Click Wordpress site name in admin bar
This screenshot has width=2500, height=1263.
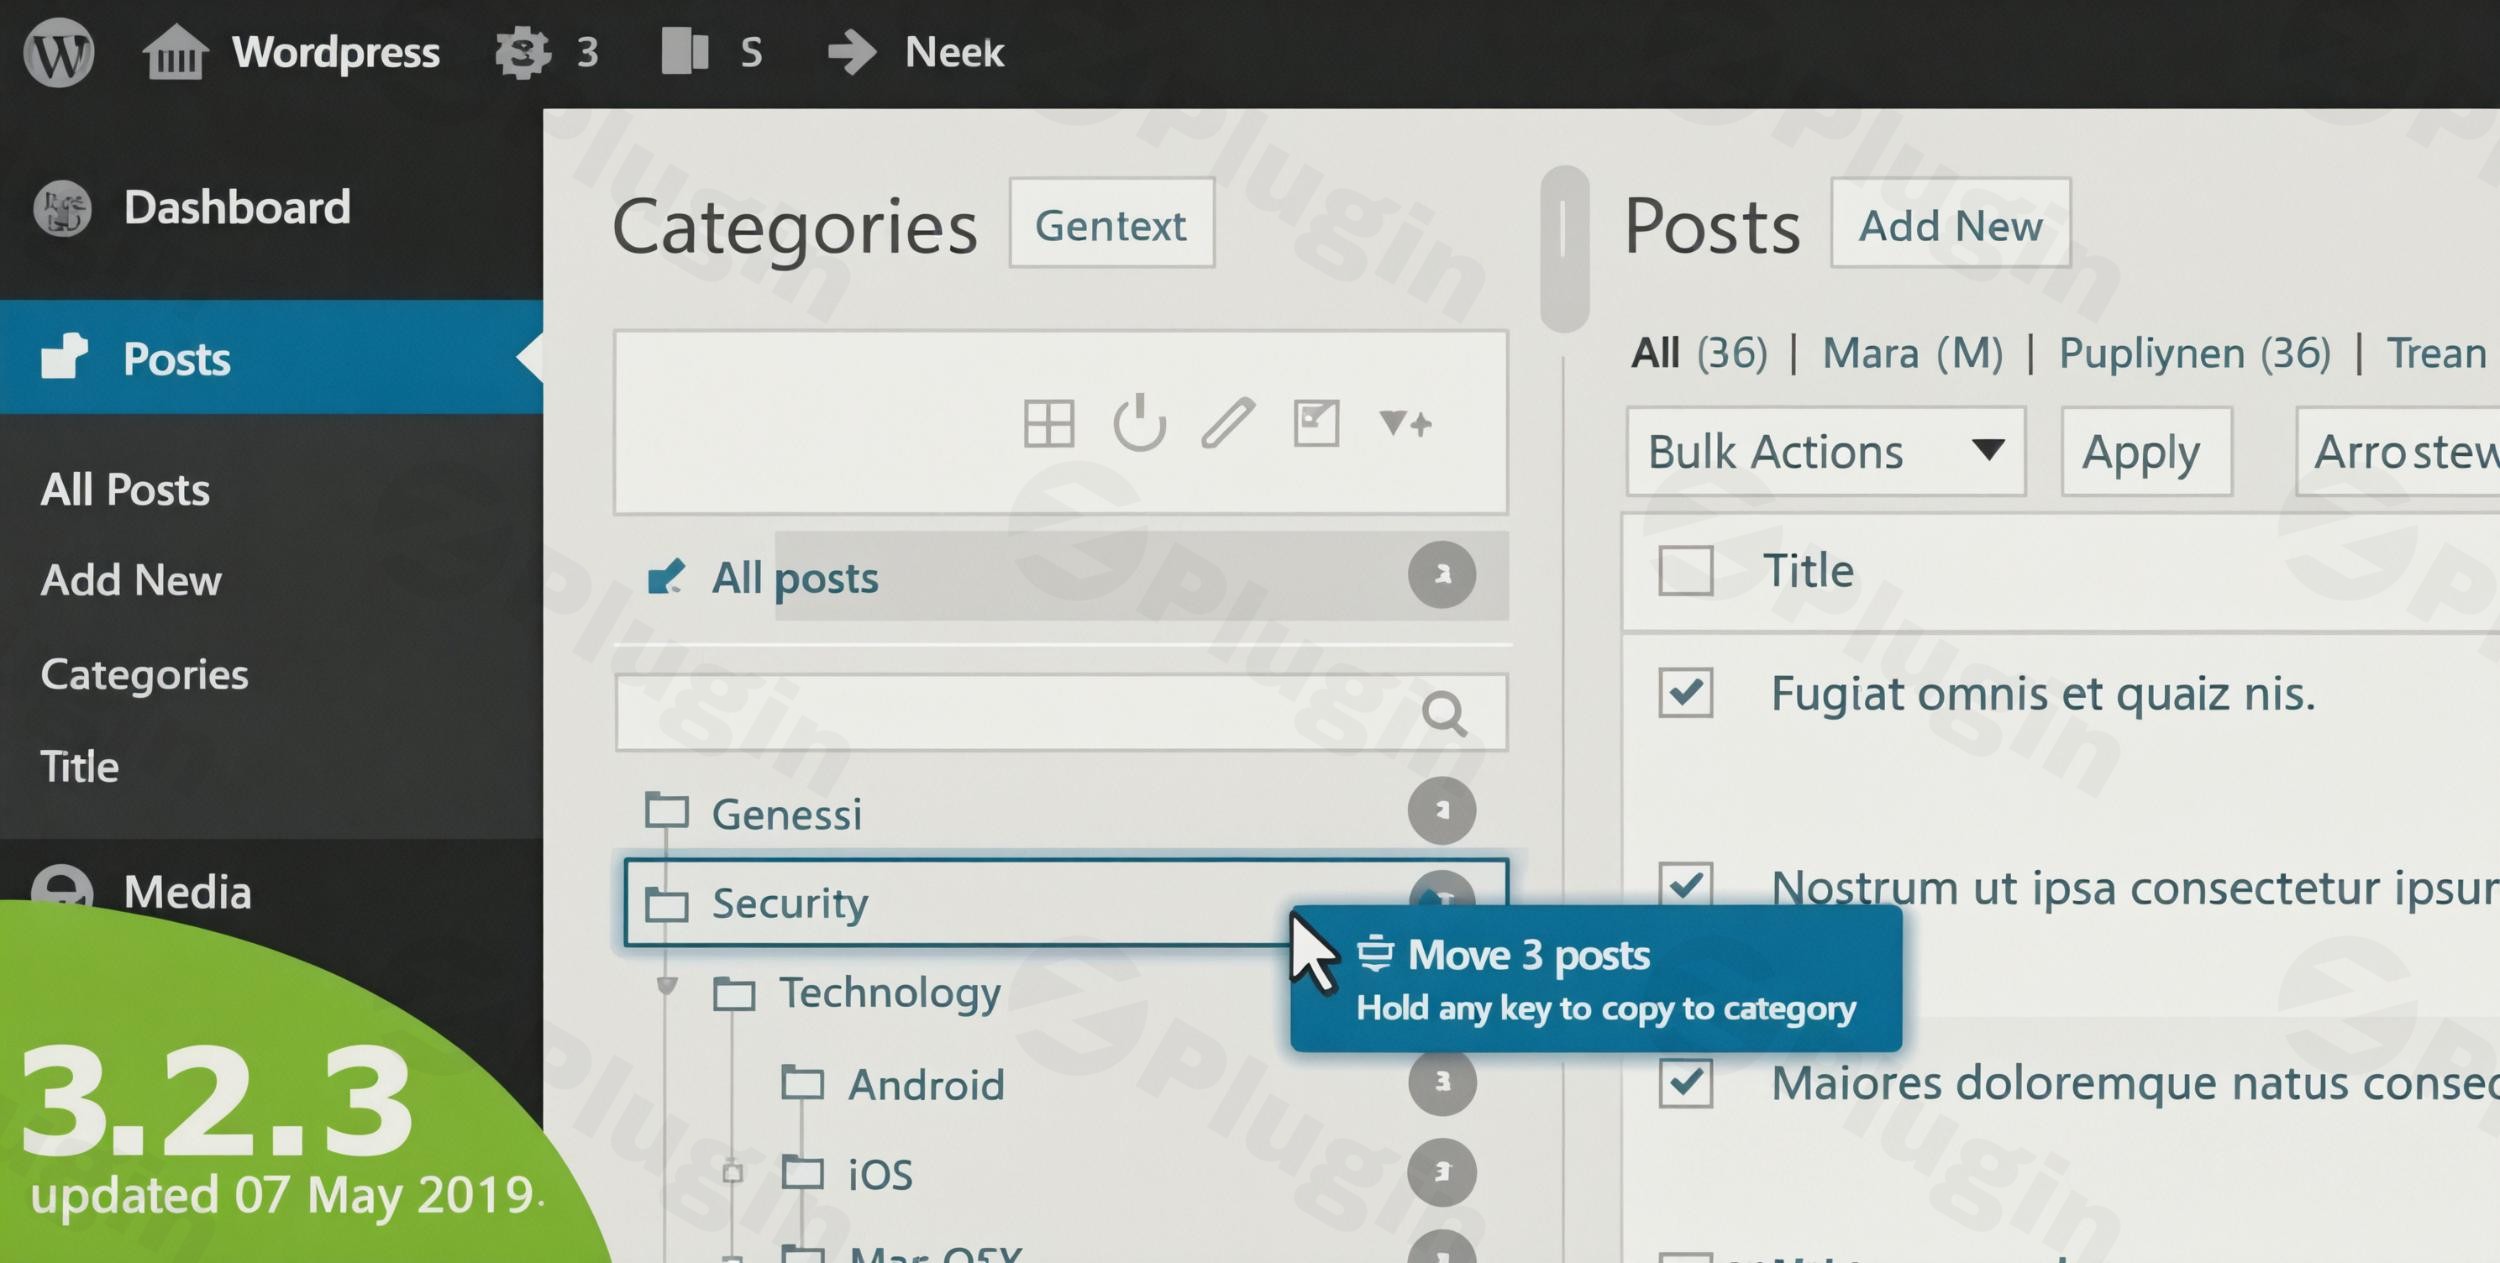click(336, 52)
